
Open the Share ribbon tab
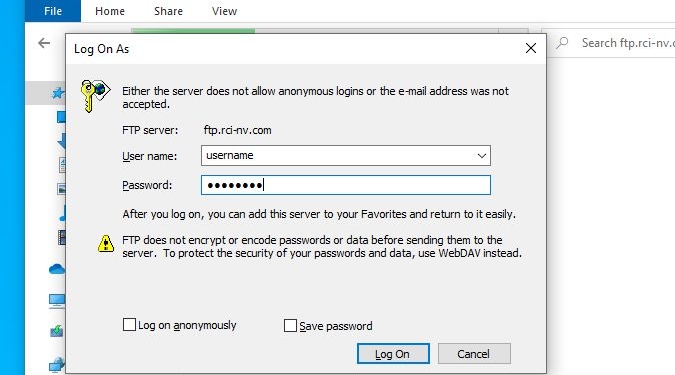pyautogui.click(x=168, y=11)
